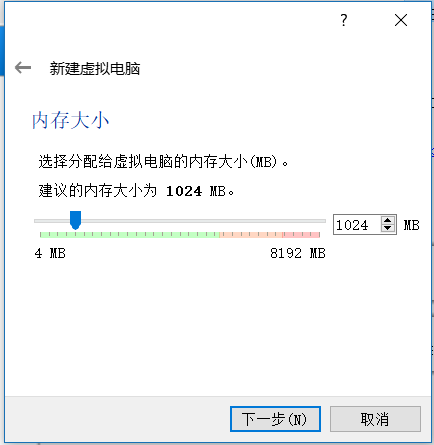Cancel the wizard with 取消 button

[375, 419]
